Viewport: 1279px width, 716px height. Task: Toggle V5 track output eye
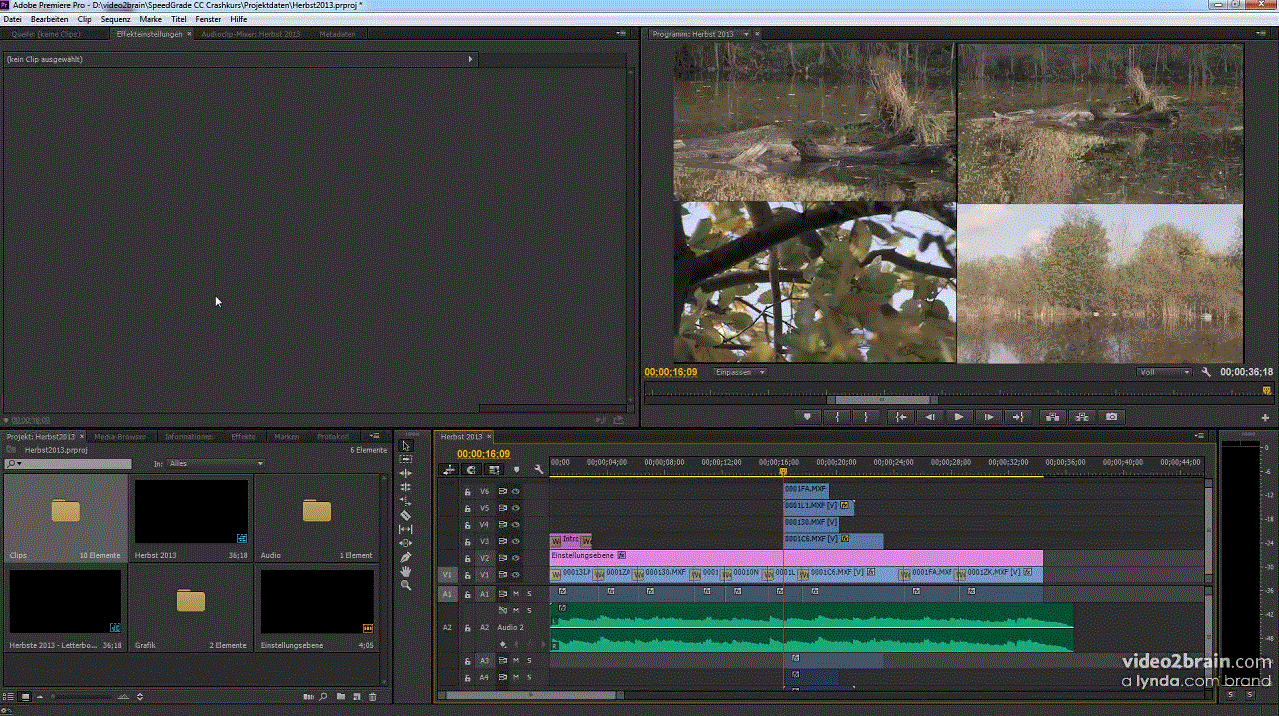tap(516, 508)
